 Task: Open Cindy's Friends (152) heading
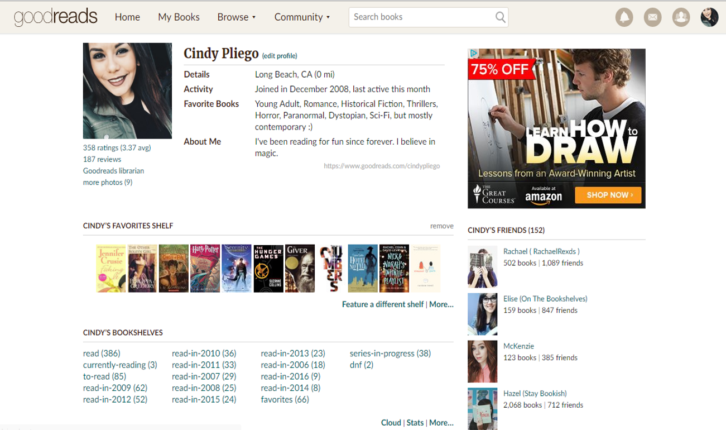click(506, 230)
